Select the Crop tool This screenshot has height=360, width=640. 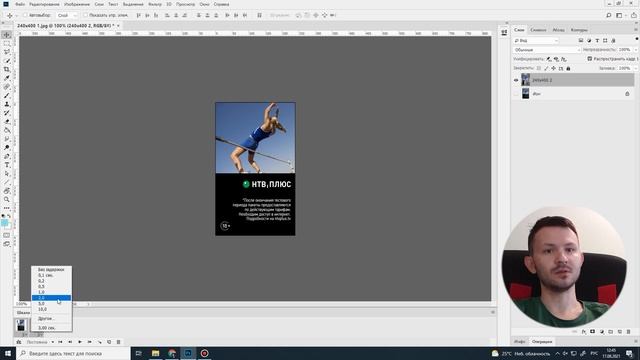[7, 70]
